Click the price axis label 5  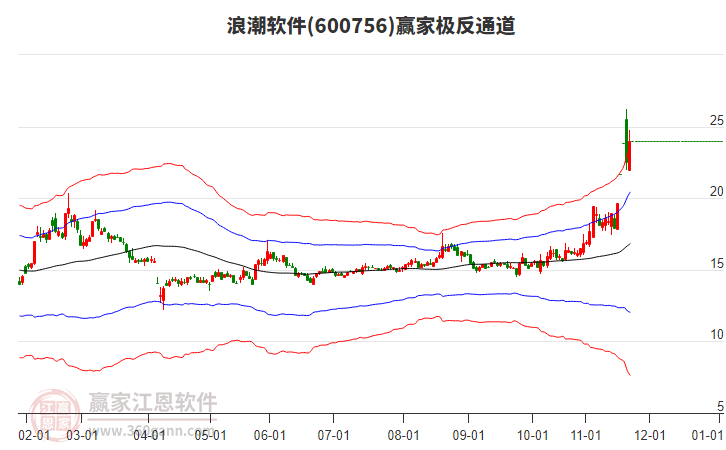(720, 406)
